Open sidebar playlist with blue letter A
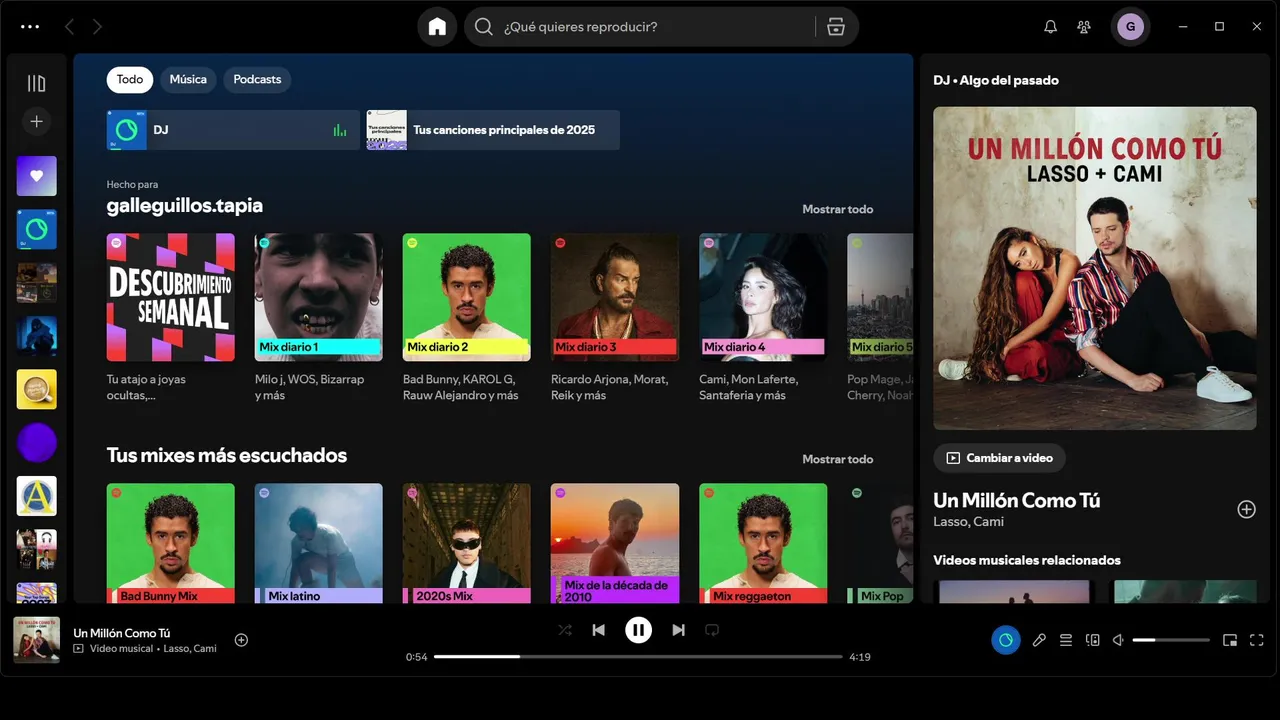This screenshot has width=1280, height=720. click(x=37, y=496)
